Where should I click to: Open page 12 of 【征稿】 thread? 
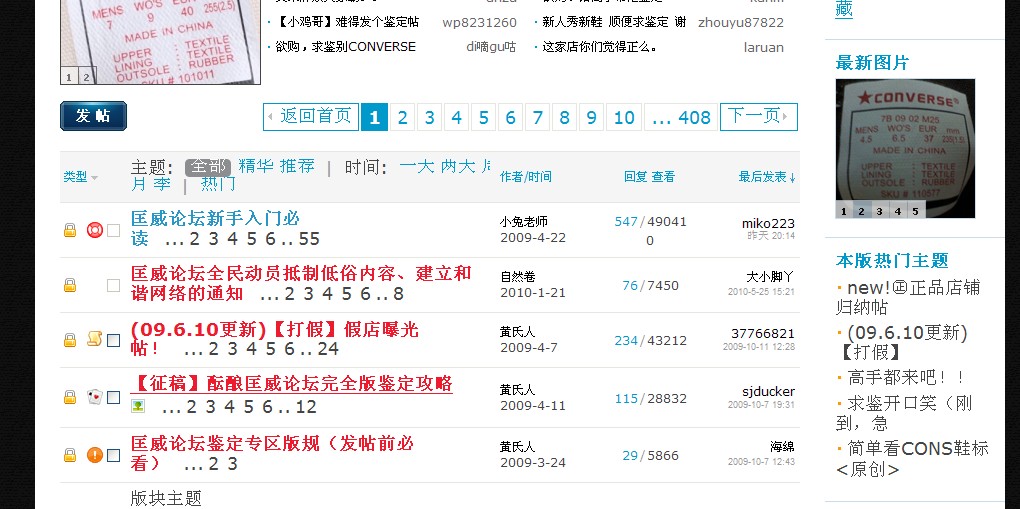tap(306, 407)
